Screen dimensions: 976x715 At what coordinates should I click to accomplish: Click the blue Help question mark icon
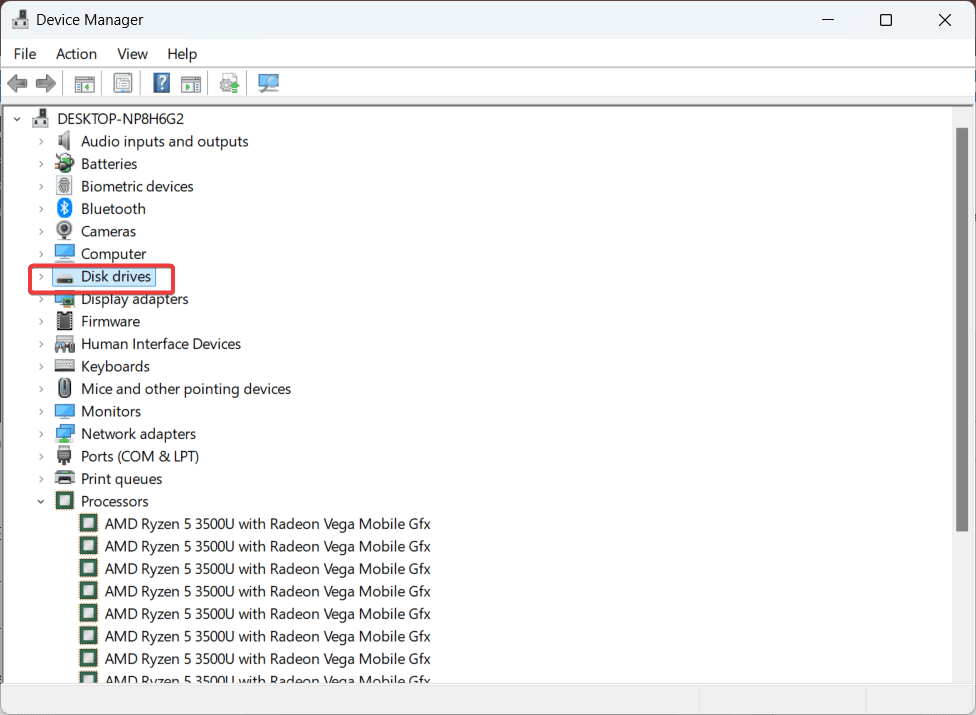point(161,83)
